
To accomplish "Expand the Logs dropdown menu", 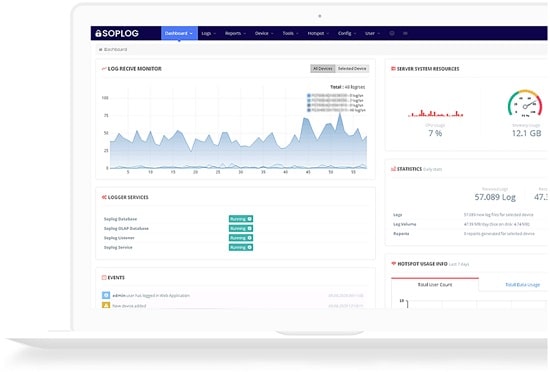I will pos(209,33).
